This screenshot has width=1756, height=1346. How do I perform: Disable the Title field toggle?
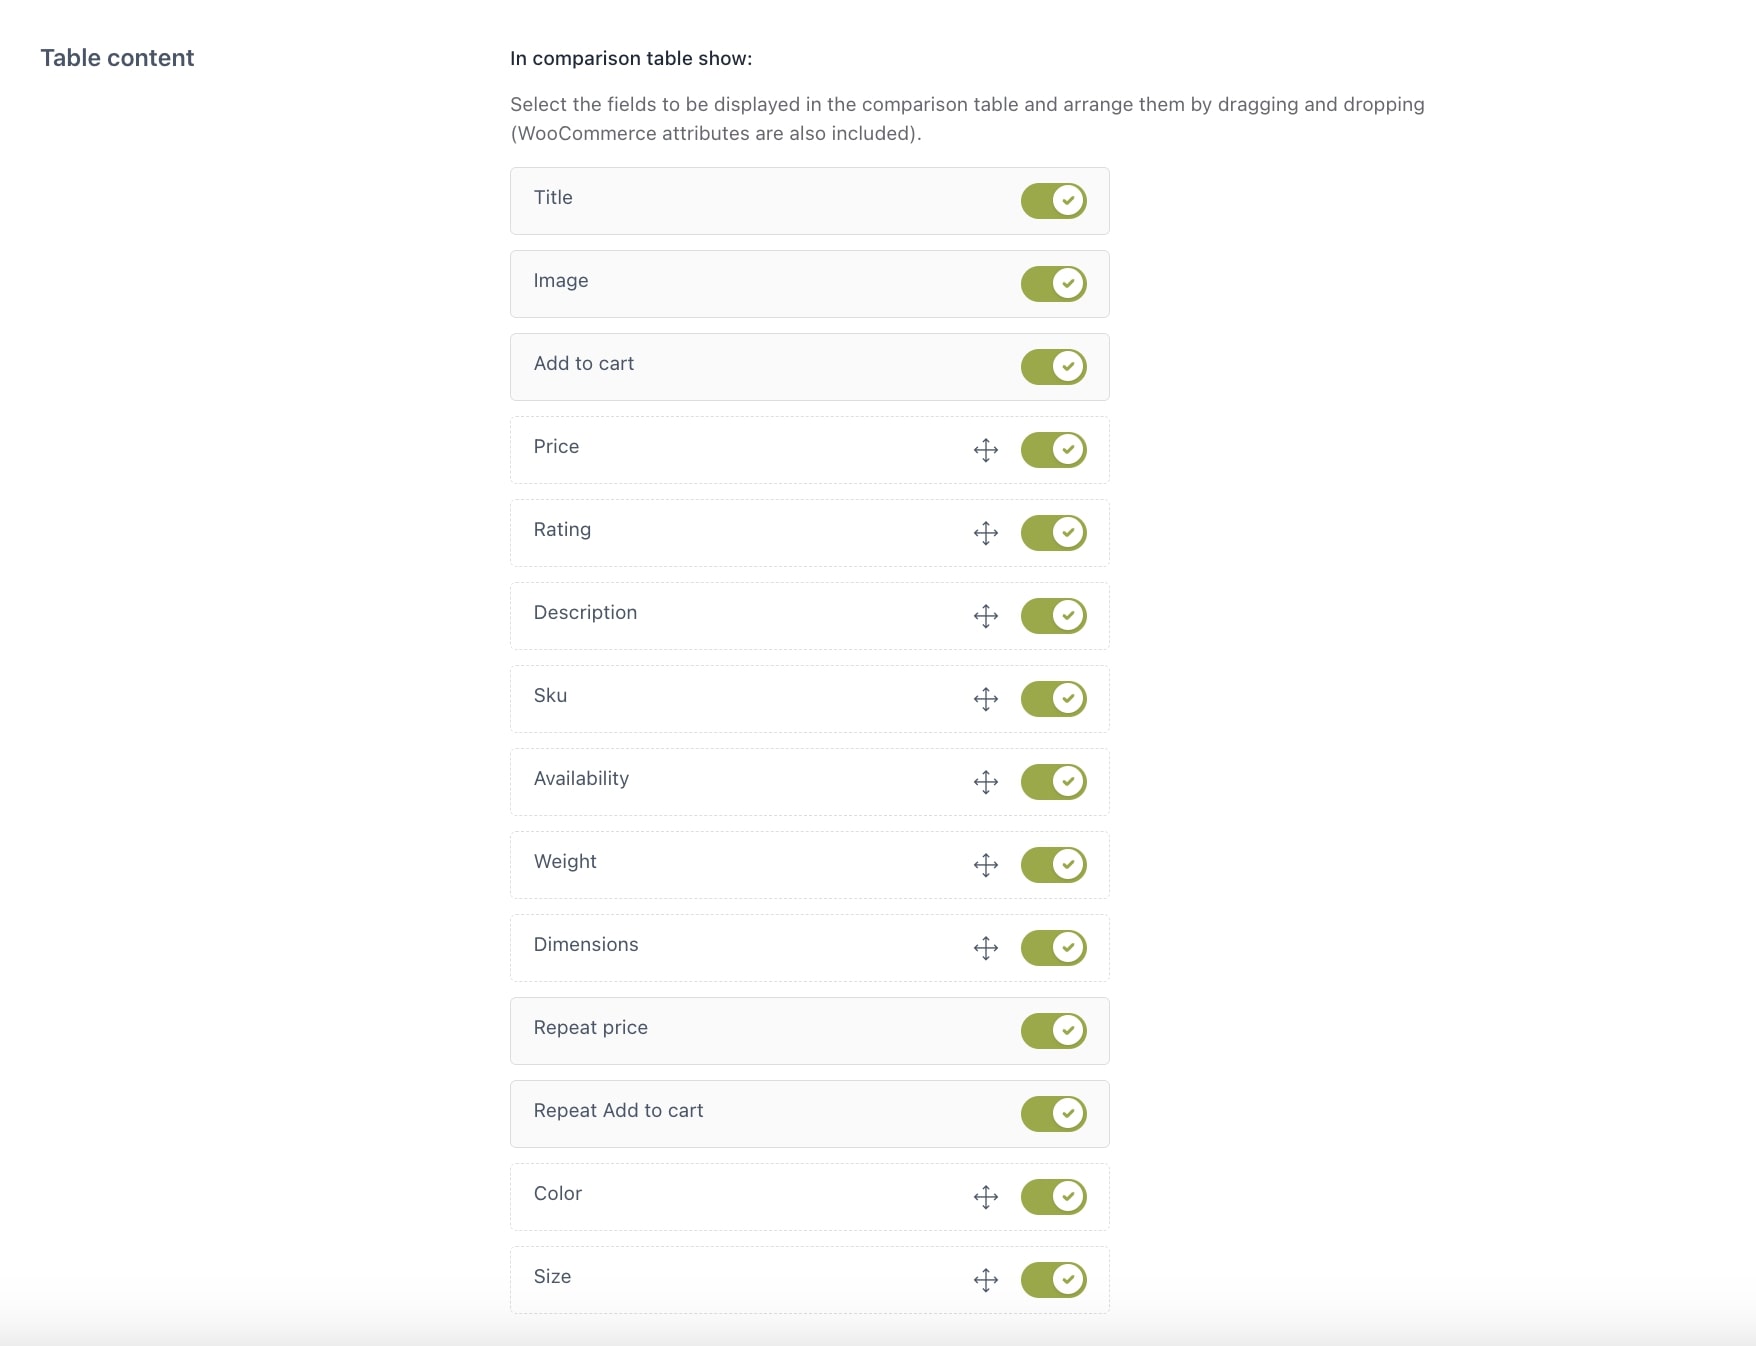[1053, 200]
